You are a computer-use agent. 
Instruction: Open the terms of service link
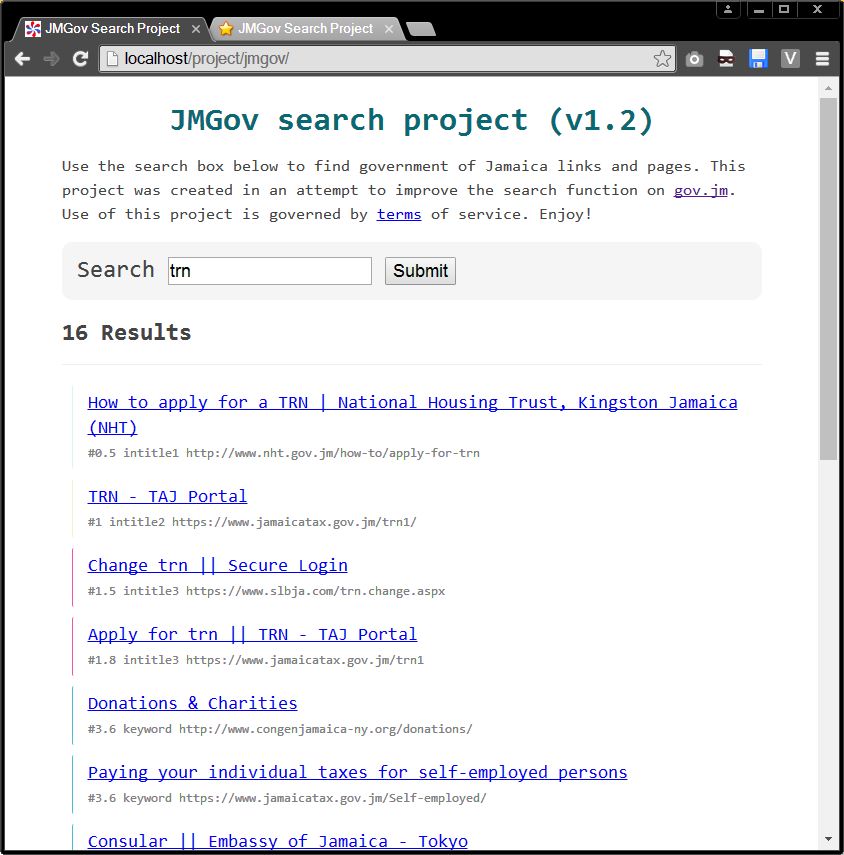pos(399,214)
